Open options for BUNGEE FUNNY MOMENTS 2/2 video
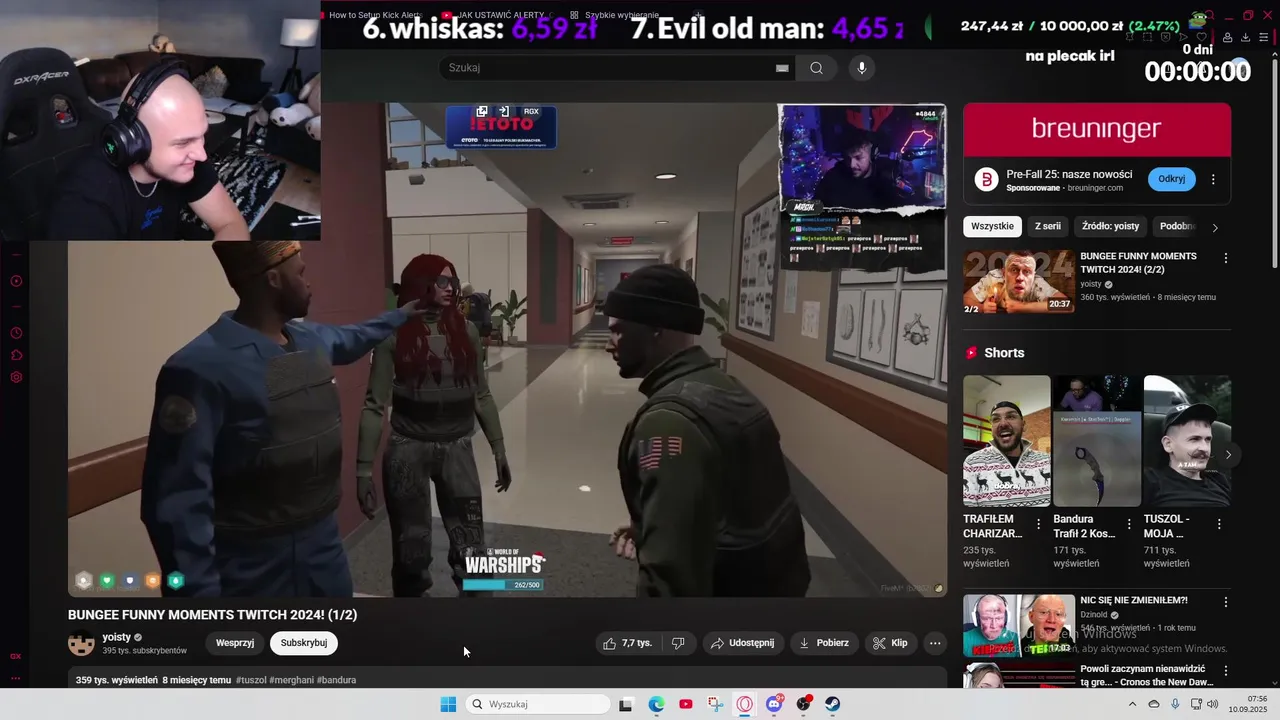The width and height of the screenshot is (1280, 720). coord(1226,258)
